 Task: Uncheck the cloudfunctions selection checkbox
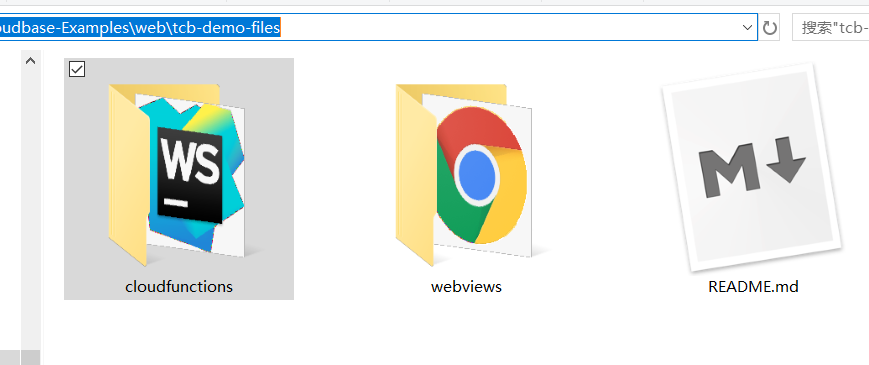(77, 69)
